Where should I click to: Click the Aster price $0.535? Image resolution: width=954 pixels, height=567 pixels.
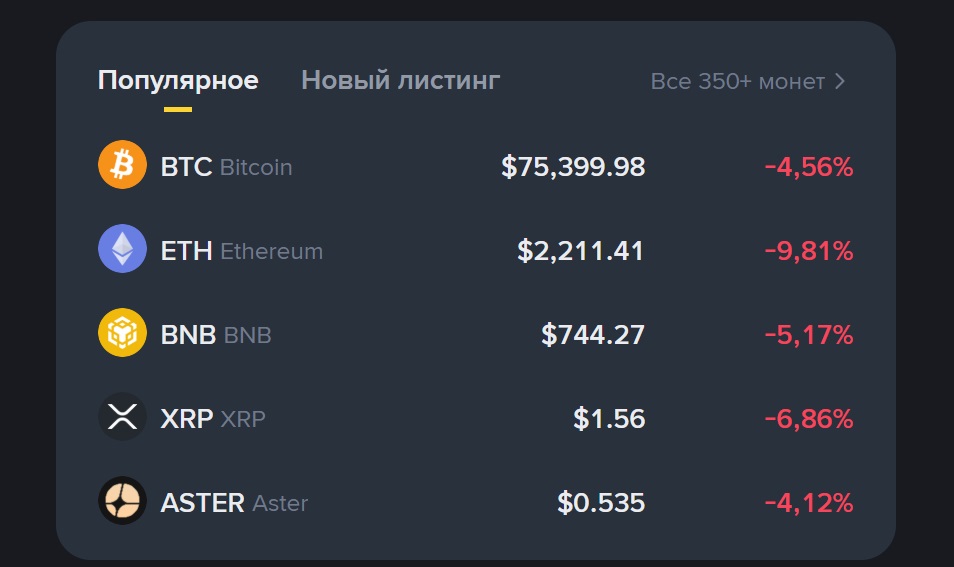[x=601, y=503]
